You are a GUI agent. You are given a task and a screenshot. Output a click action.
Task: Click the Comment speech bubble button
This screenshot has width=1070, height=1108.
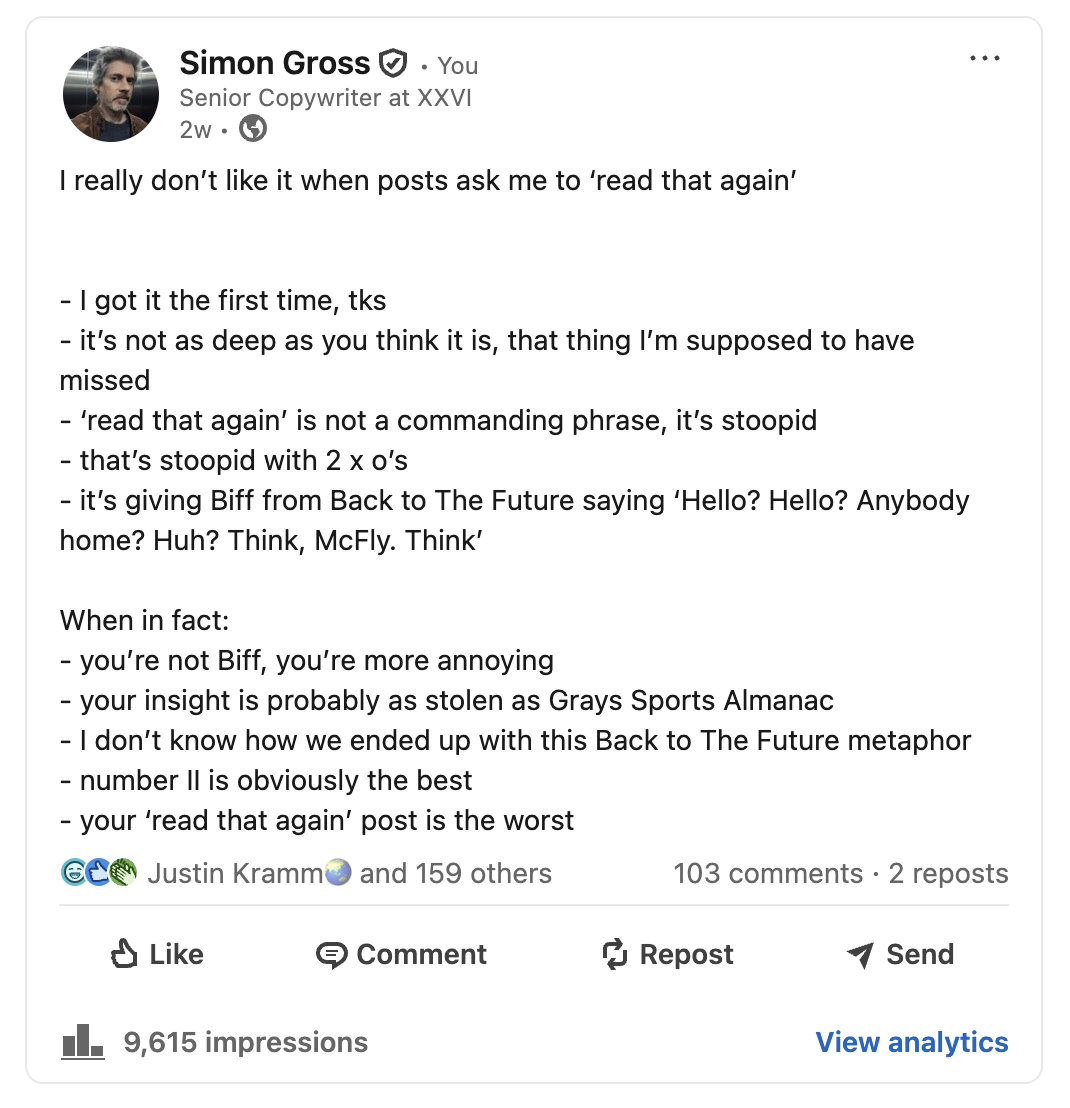(401, 955)
